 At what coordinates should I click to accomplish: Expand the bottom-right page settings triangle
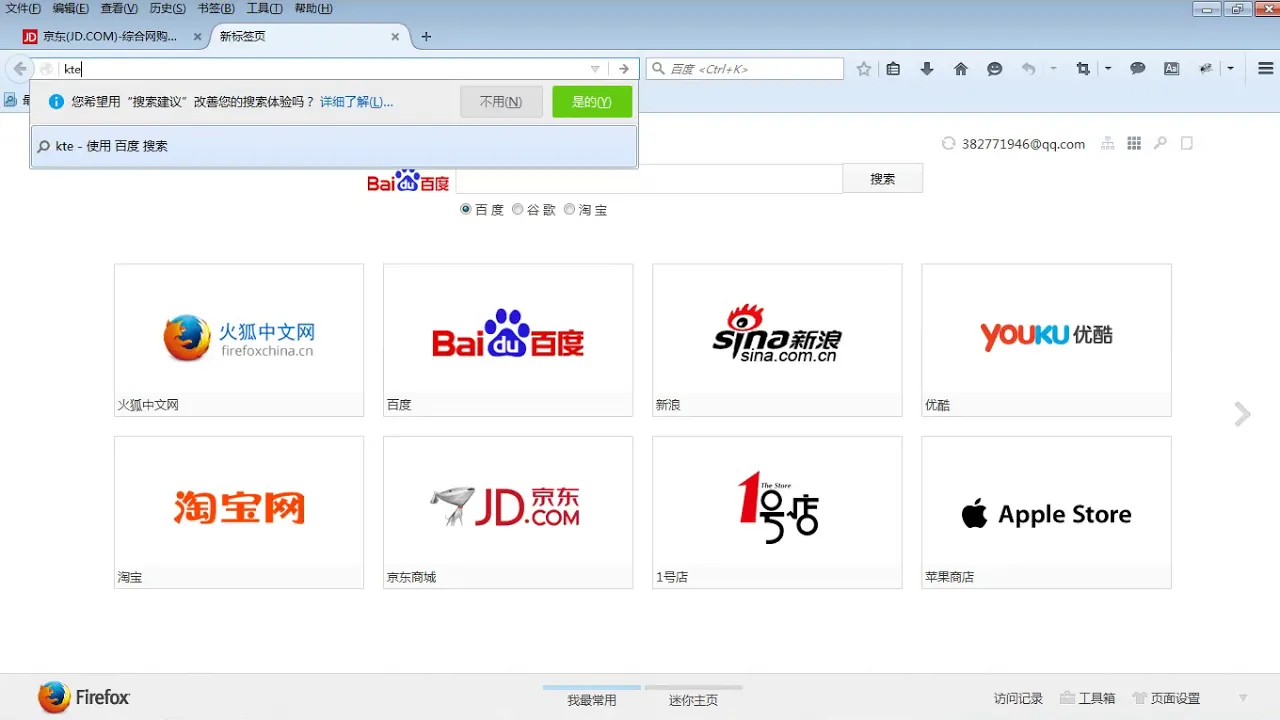click(1243, 698)
